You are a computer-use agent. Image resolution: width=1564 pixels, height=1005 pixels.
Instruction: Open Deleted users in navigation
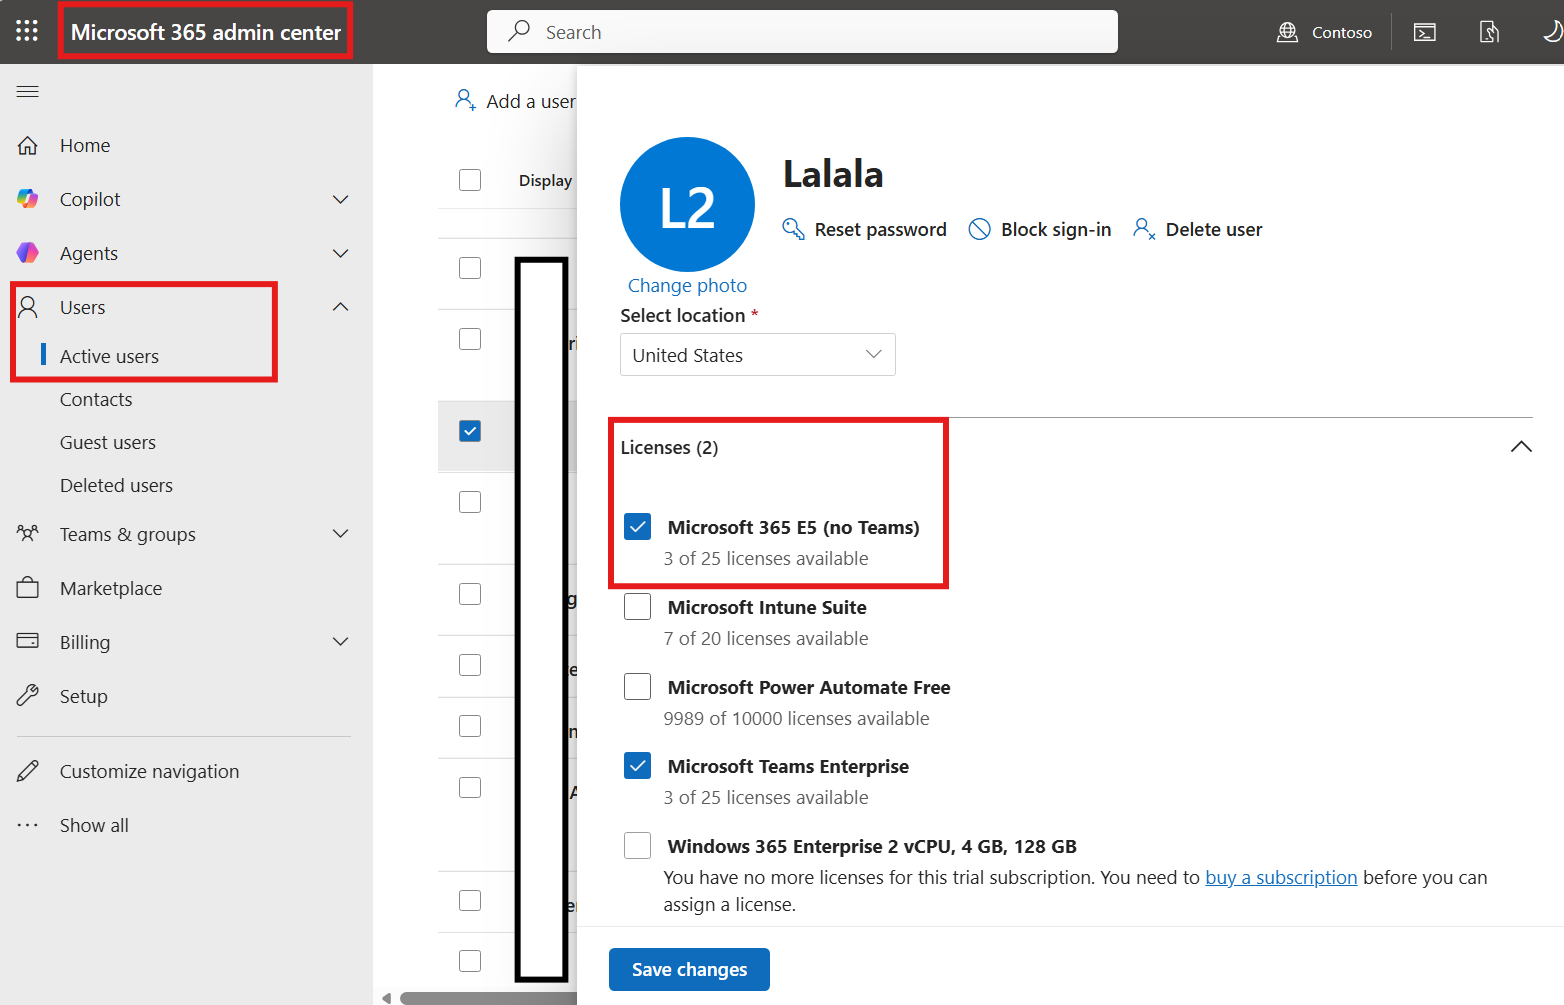click(116, 485)
